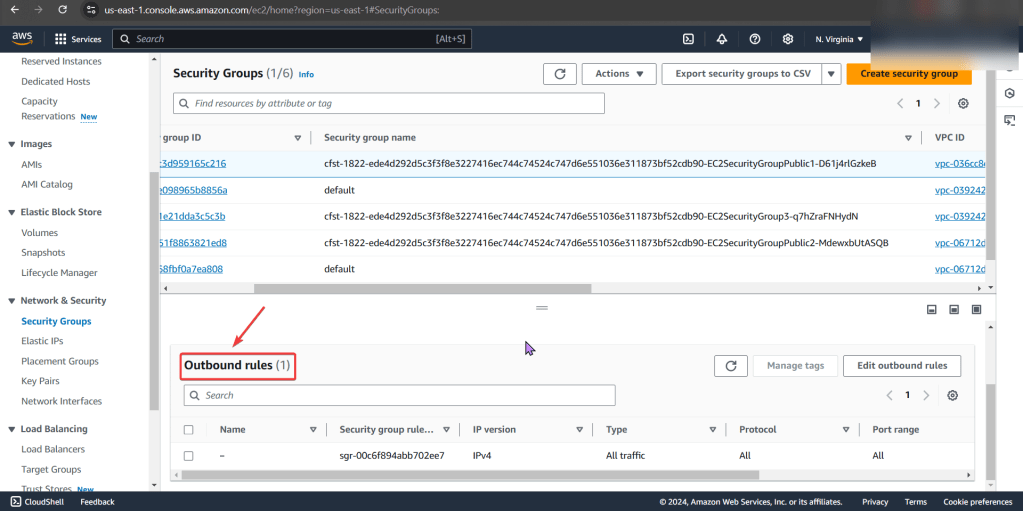This screenshot has width=1023, height=511.
Task: Maximize the bottom details split panel
Action: tap(976, 310)
